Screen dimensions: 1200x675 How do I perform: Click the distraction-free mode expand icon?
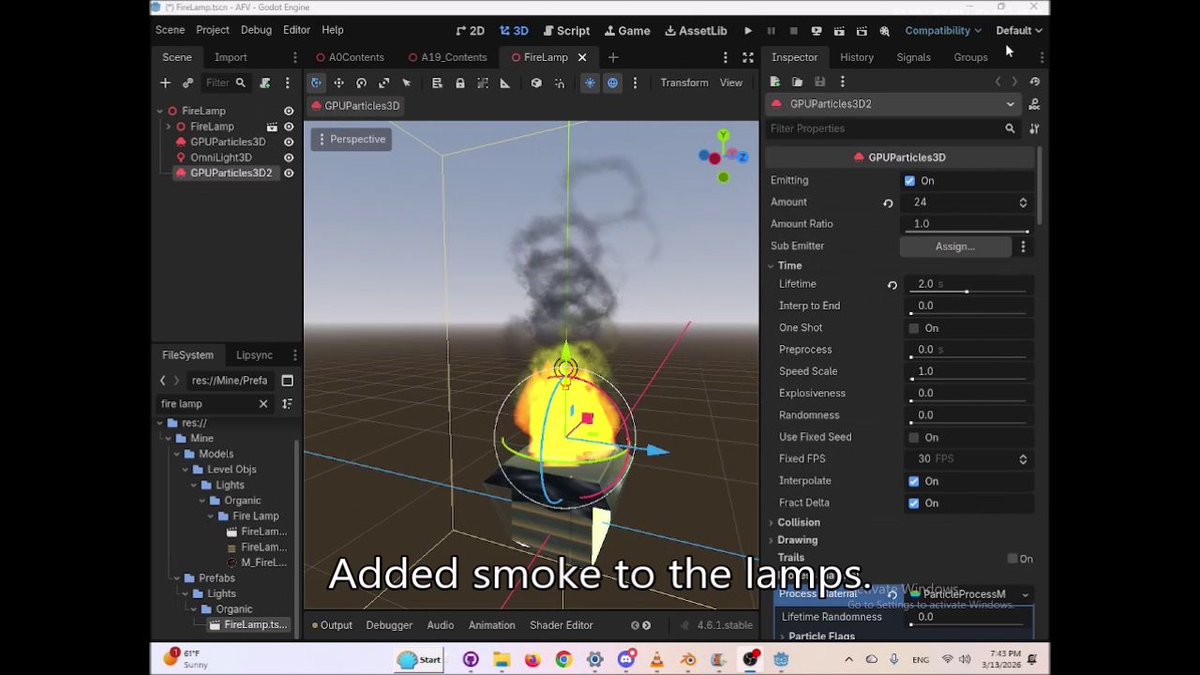point(748,58)
